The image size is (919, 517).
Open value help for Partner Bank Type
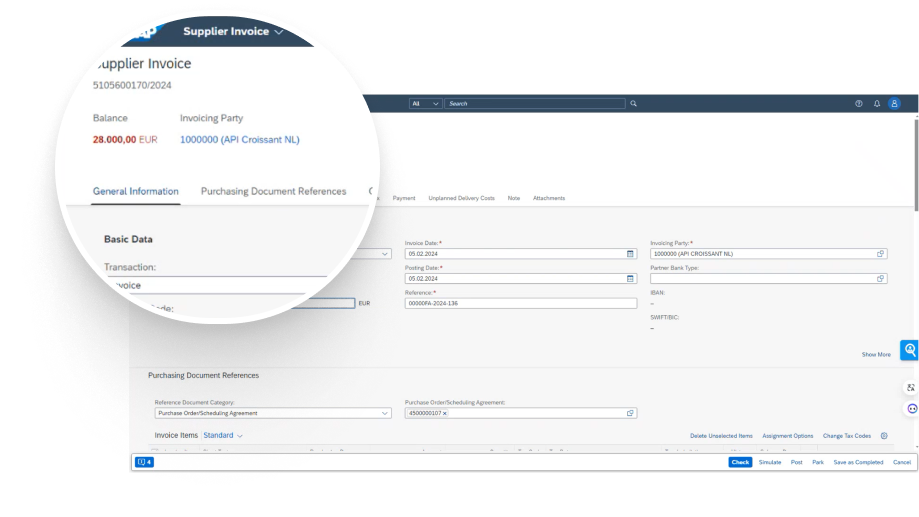pos(880,278)
